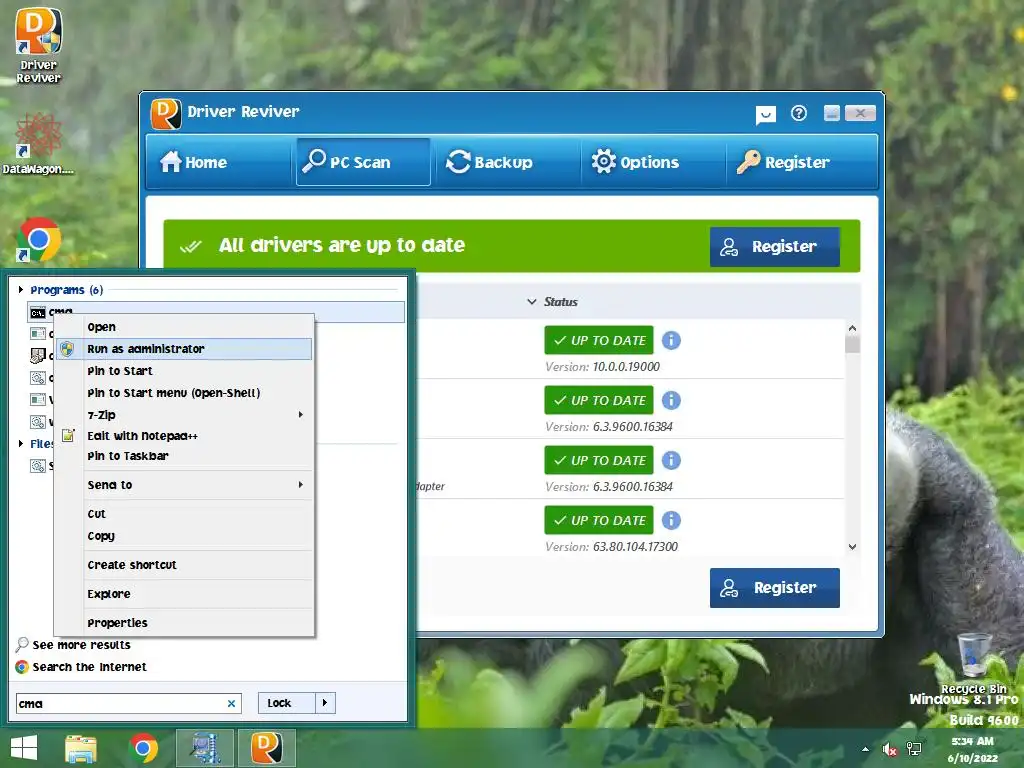
Task: Clear the search box with the X
Action: (231, 703)
